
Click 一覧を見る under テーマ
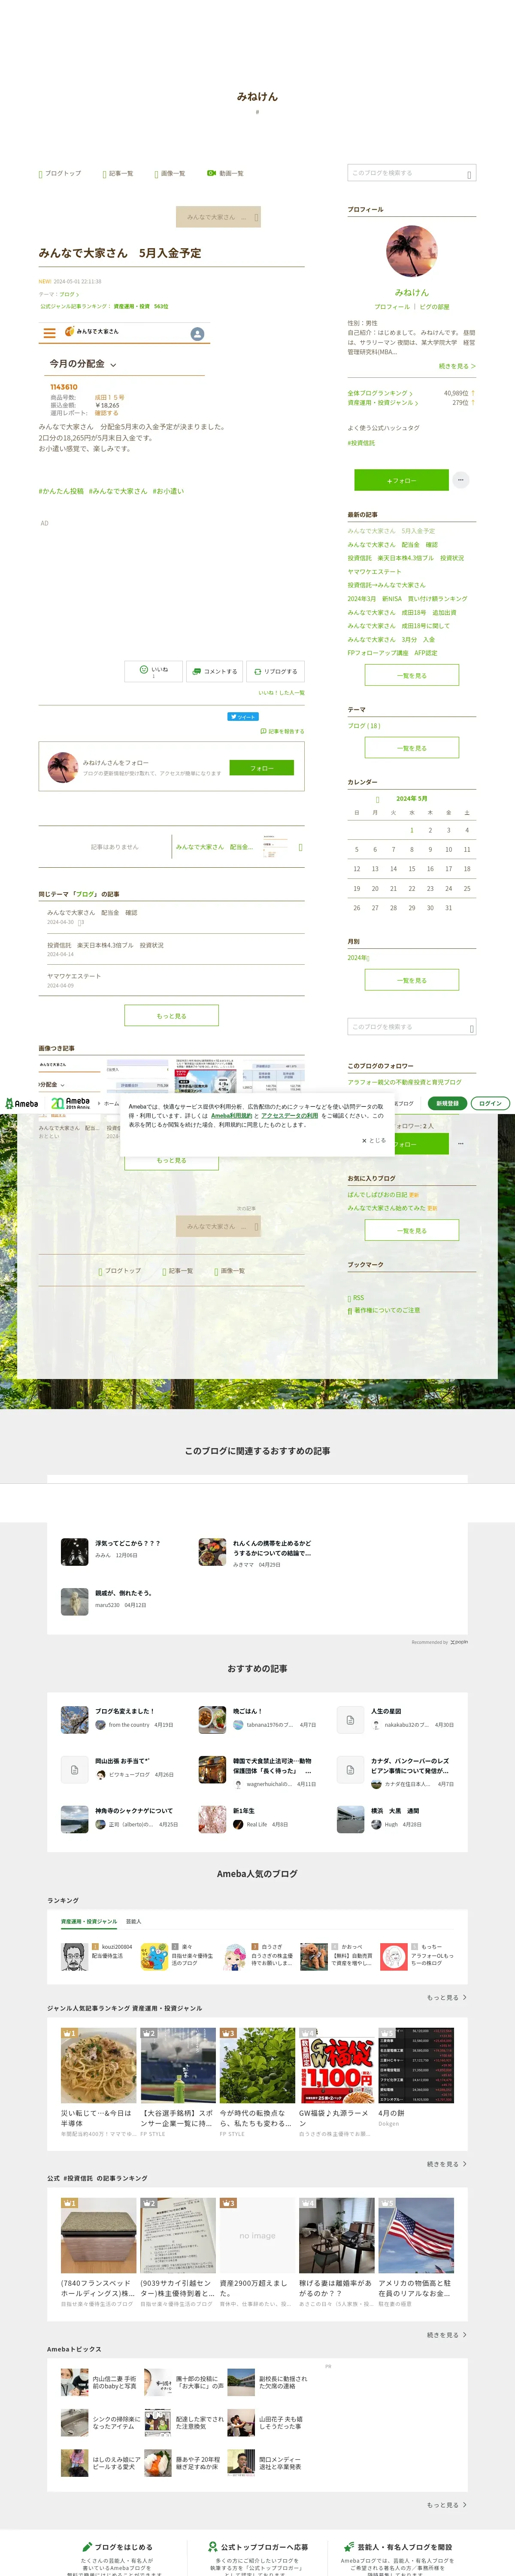411,747
